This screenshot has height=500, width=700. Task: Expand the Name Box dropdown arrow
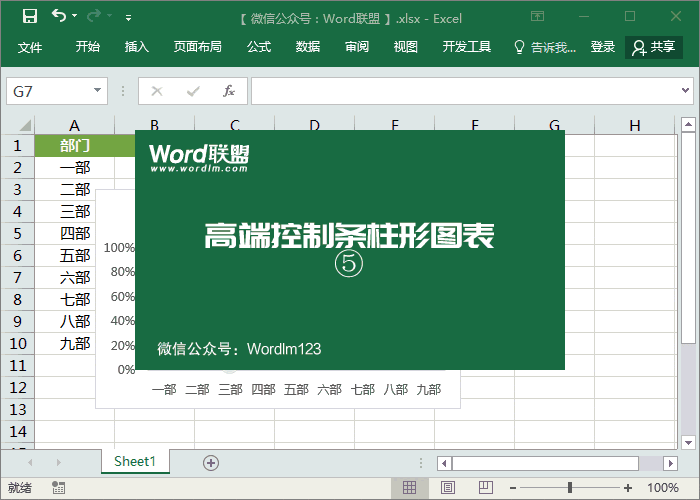pyautogui.click(x=97, y=91)
